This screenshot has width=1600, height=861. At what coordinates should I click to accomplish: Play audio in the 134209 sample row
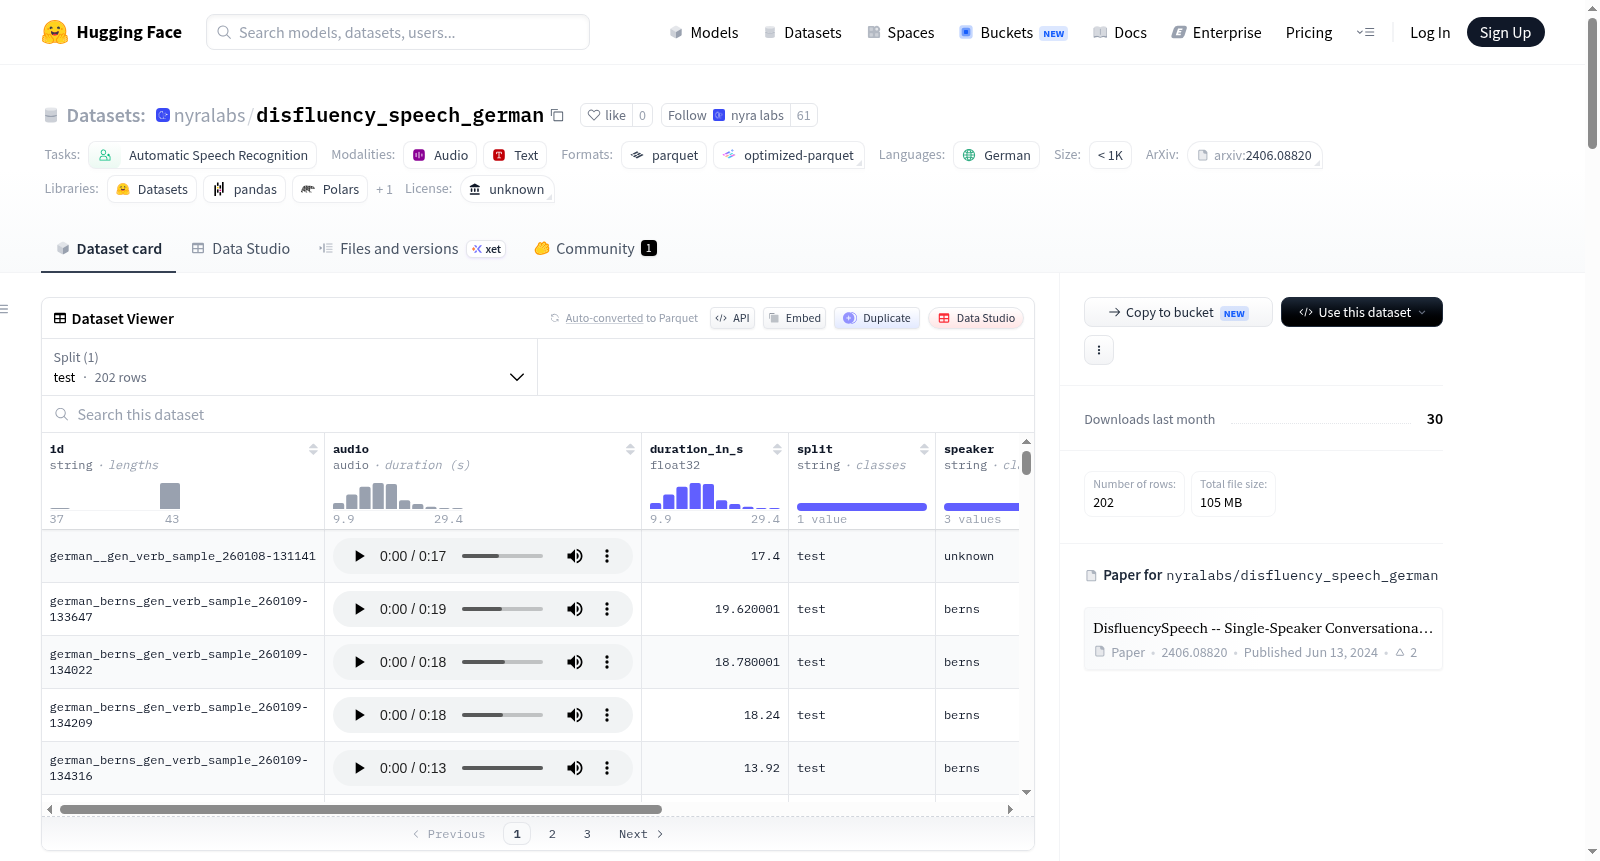[x=360, y=715]
